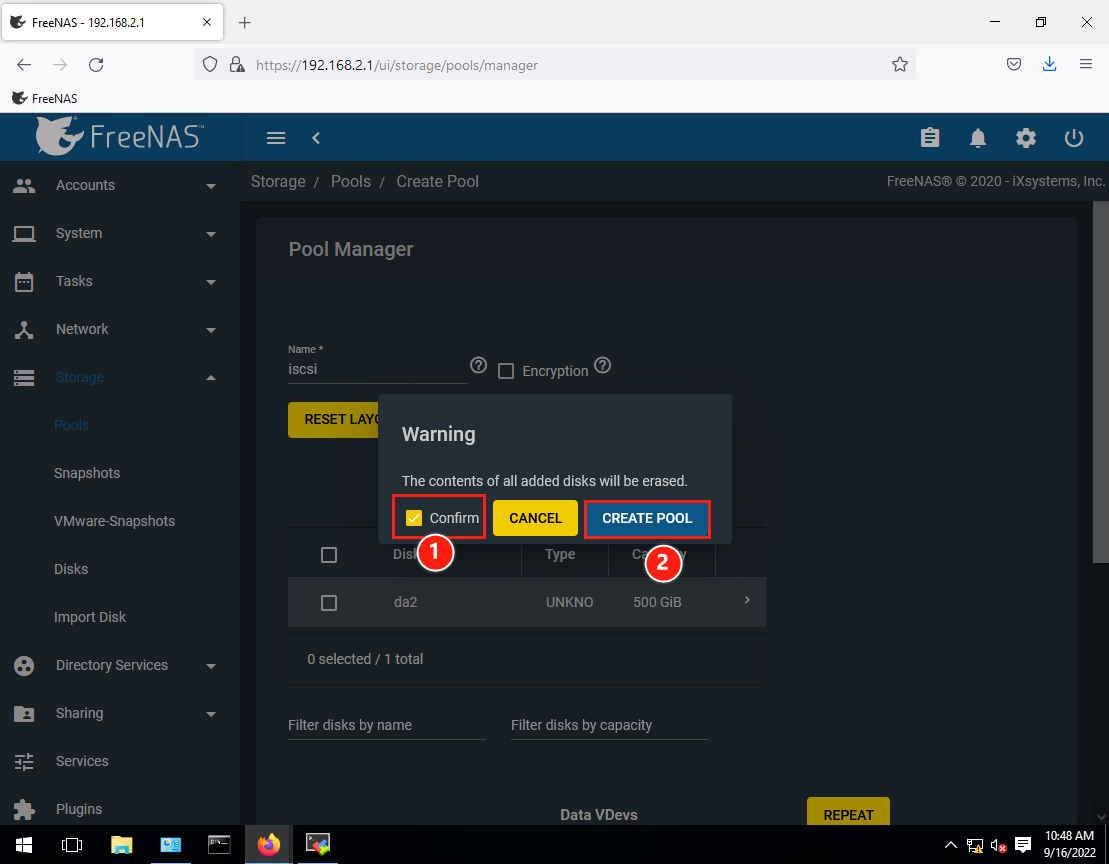
Task: Click the REPEAT button
Action: click(x=848, y=813)
